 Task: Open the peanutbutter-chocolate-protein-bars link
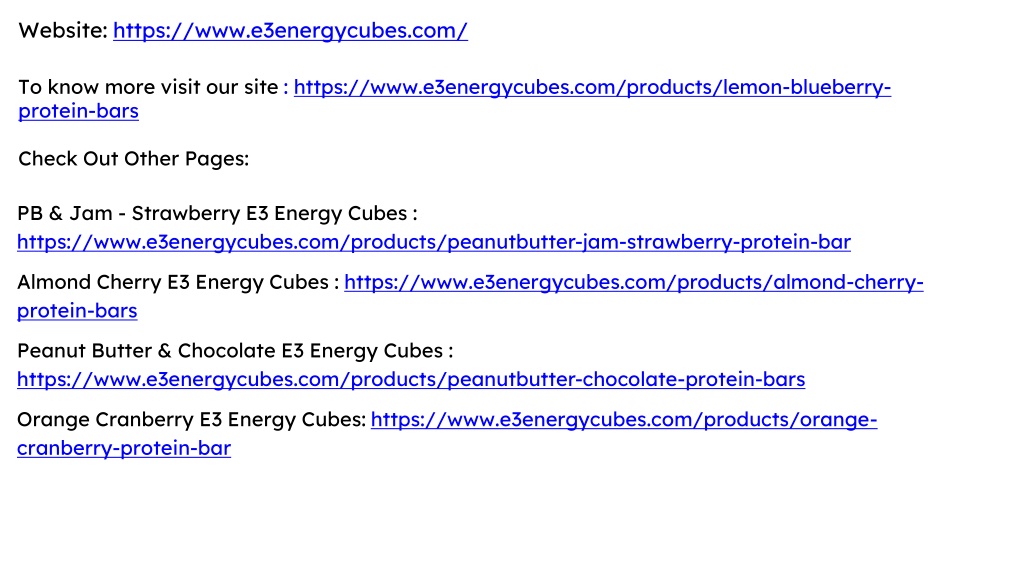[x=411, y=379]
